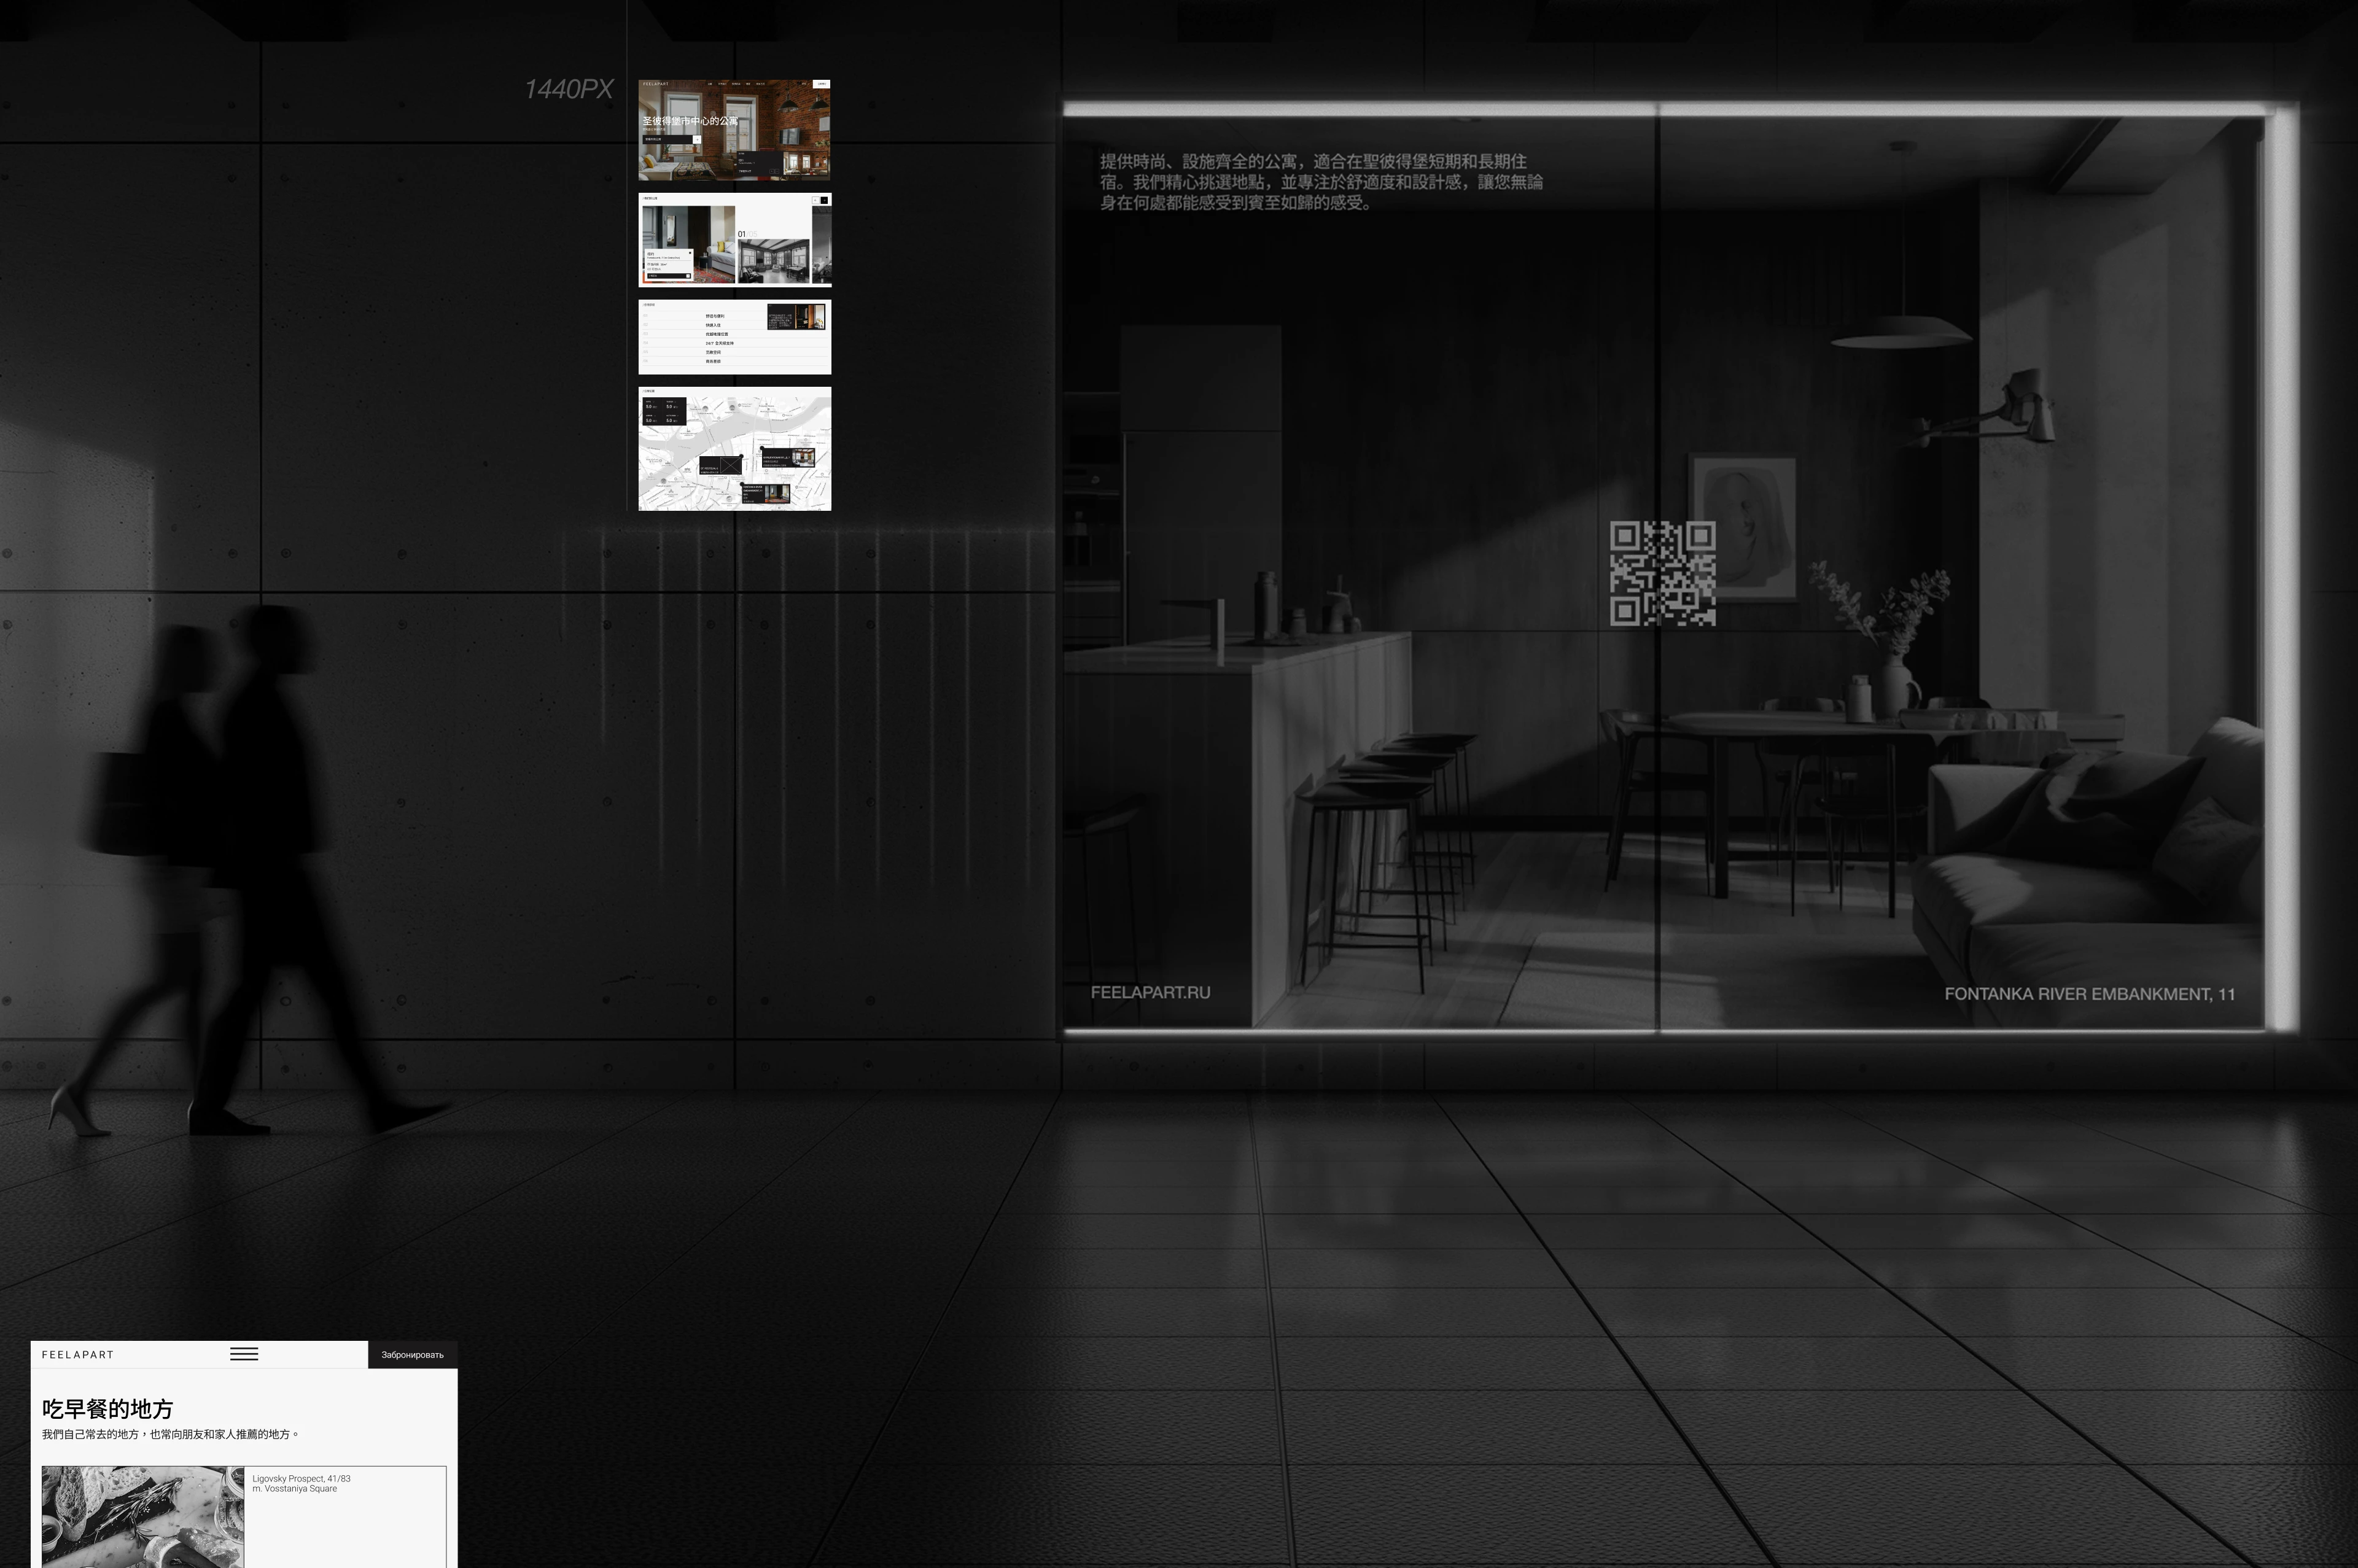
Task: Click Fontanka River Embankment map card
Action: (765, 494)
